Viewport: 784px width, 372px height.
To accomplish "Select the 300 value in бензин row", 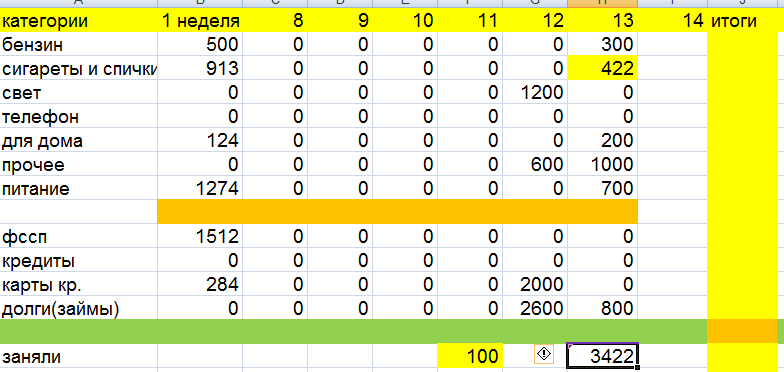I will pyautogui.click(x=602, y=44).
